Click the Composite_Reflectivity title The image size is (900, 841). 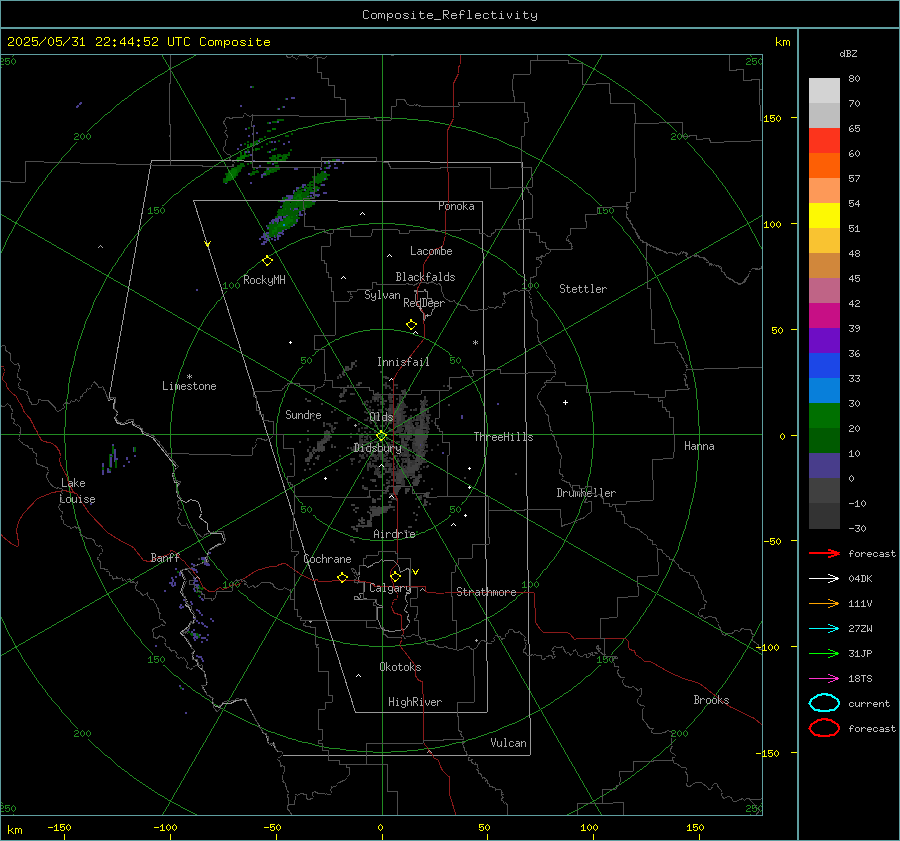point(449,15)
